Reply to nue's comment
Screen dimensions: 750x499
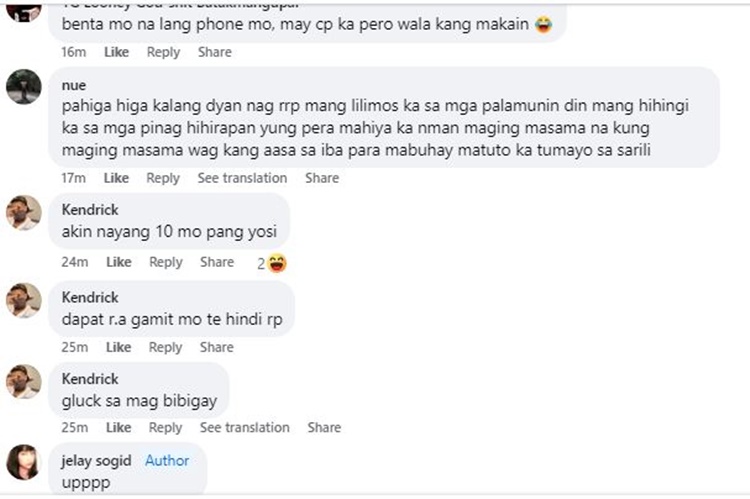163,178
